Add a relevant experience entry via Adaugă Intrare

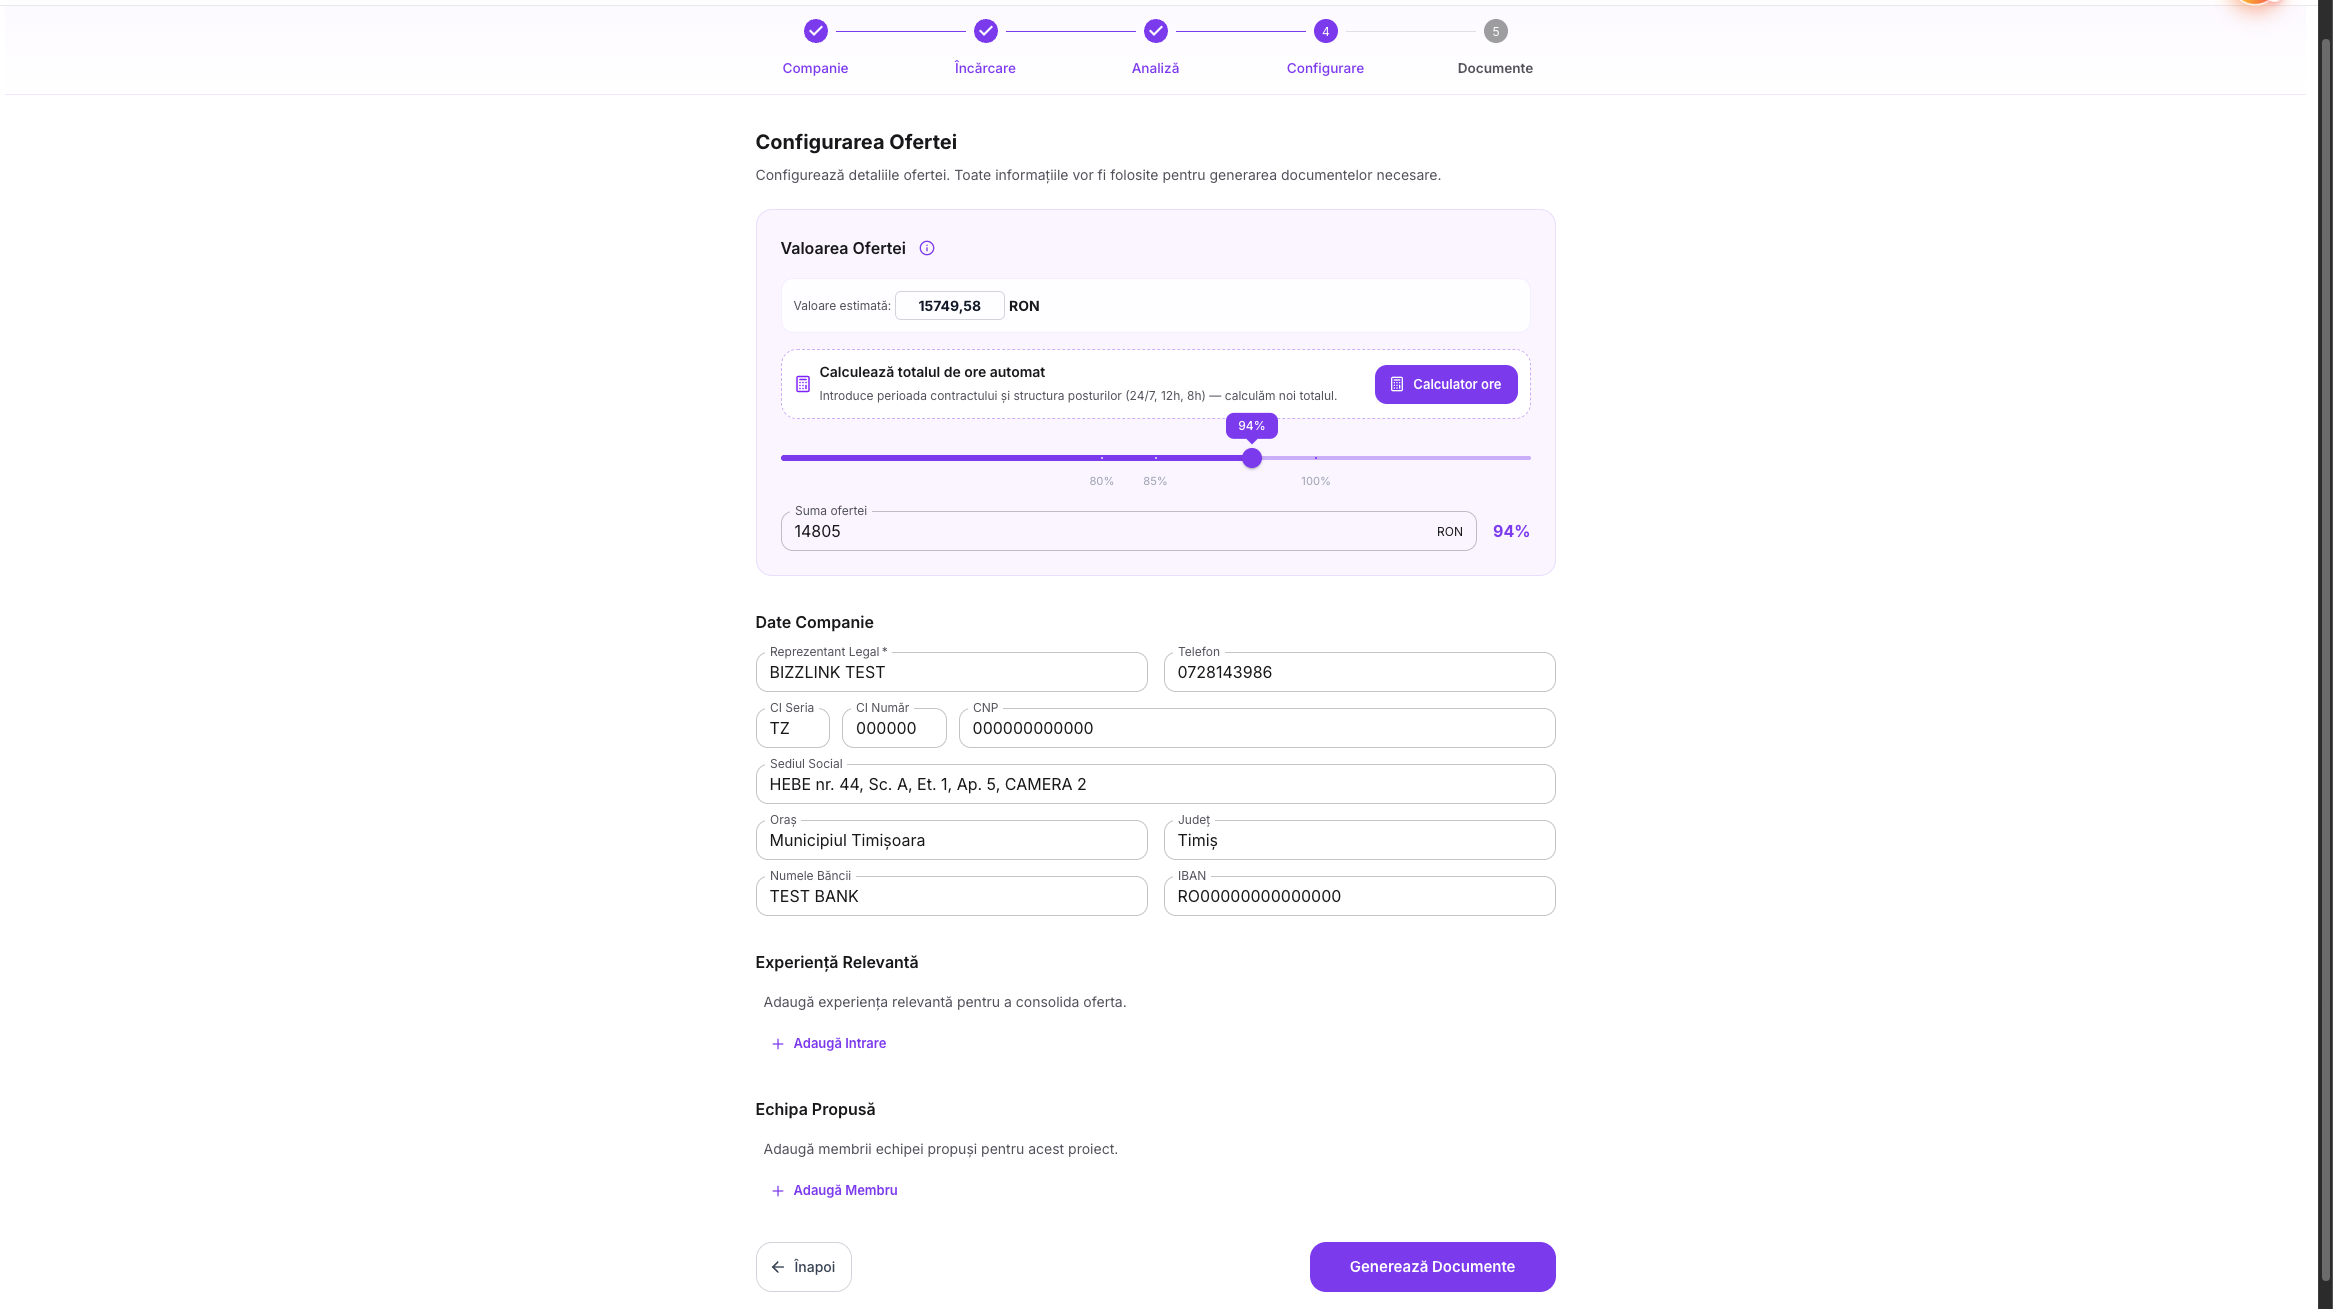(829, 1043)
